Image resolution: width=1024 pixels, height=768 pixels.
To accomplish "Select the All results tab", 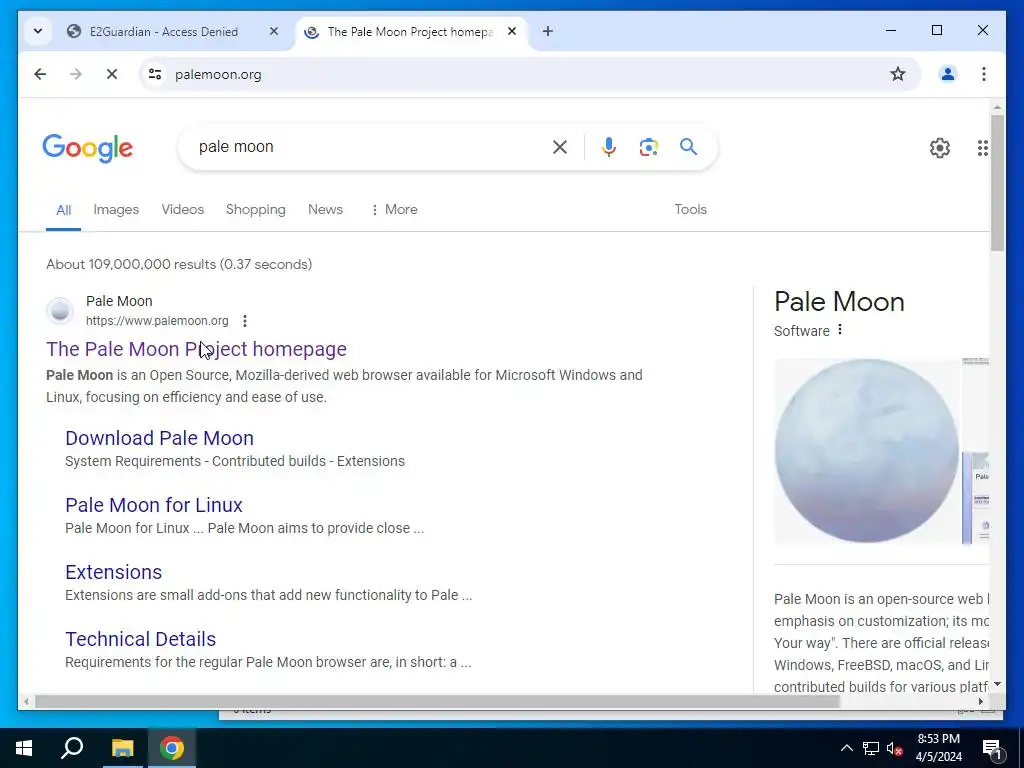I will [63, 210].
